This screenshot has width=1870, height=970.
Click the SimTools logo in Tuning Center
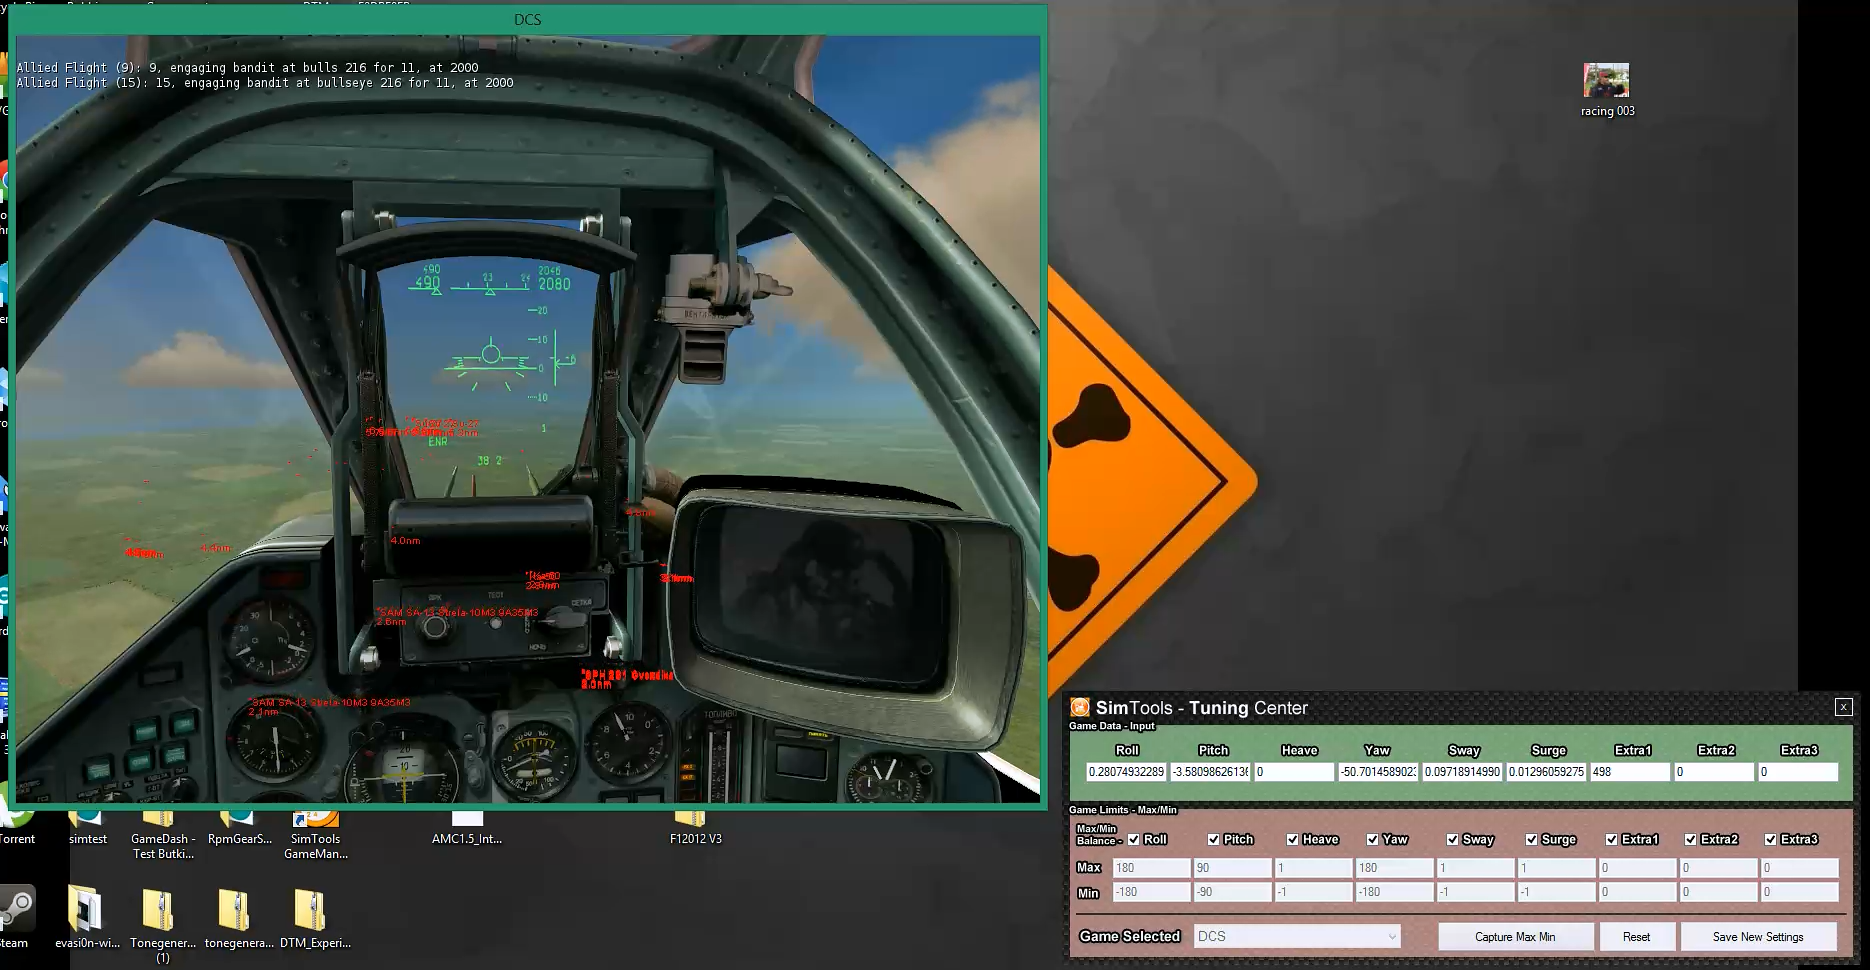point(1080,708)
